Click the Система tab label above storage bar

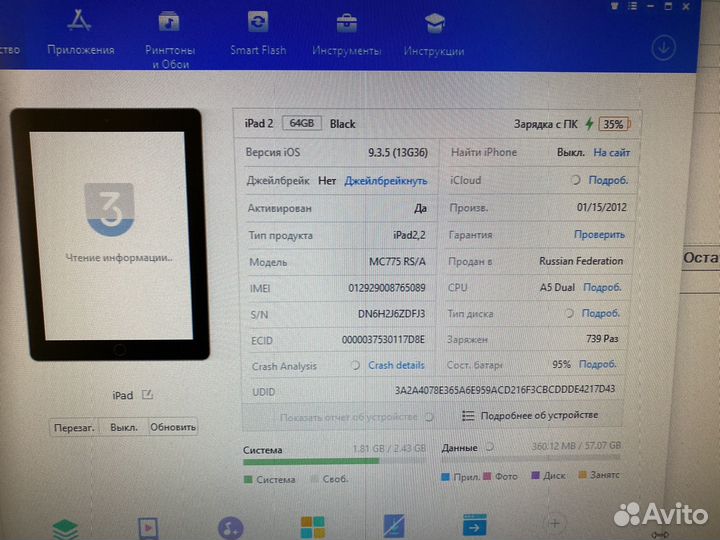tap(262, 450)
